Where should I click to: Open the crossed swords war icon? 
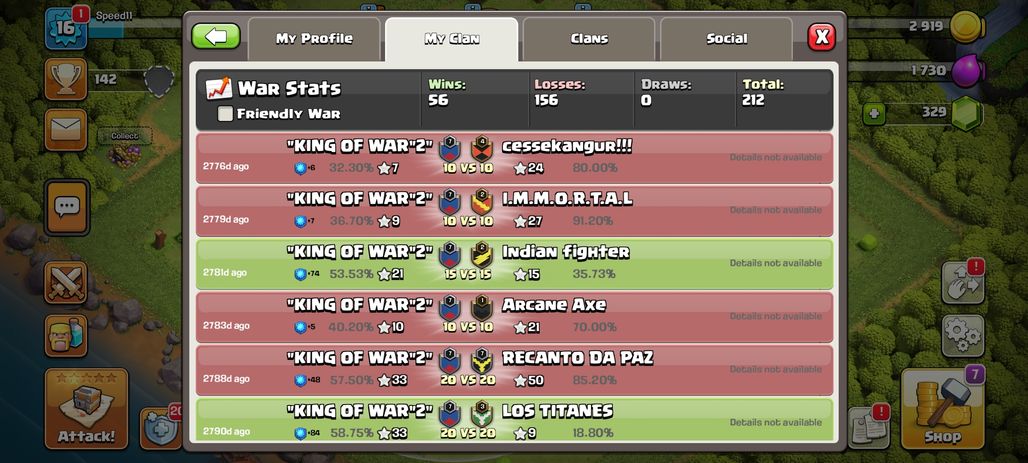(x=66, y=283)
